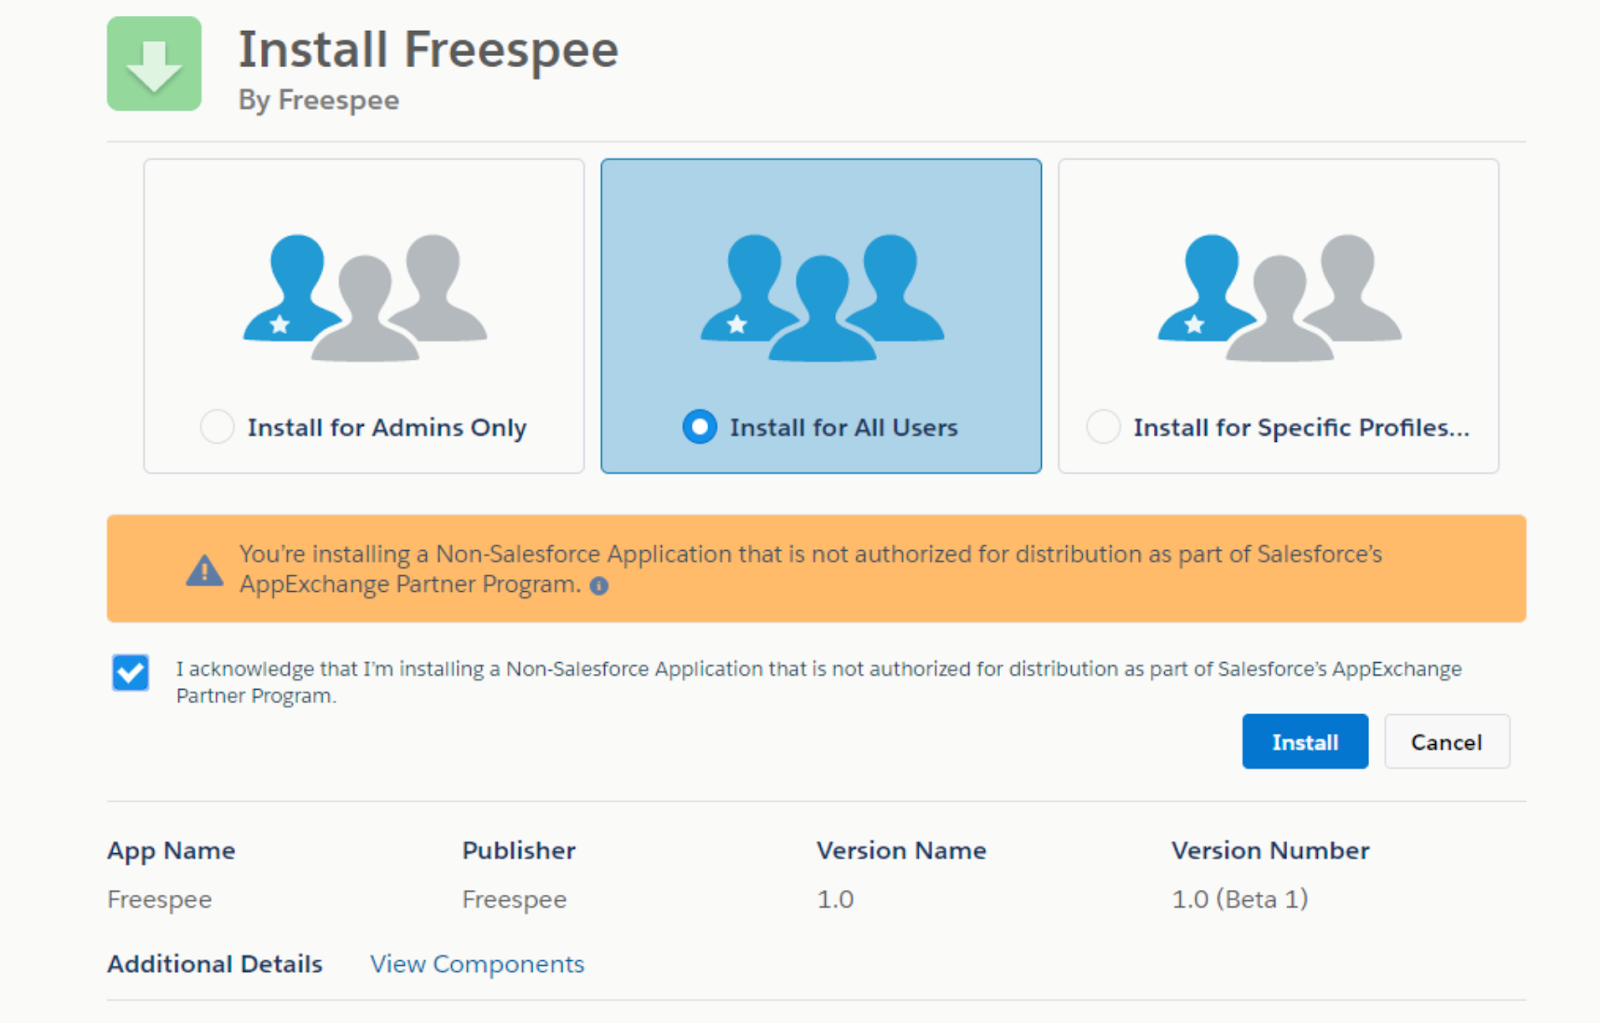Click the Install for All Users label
This screenshot has height=1023, width=1600.
coord(844,428)
